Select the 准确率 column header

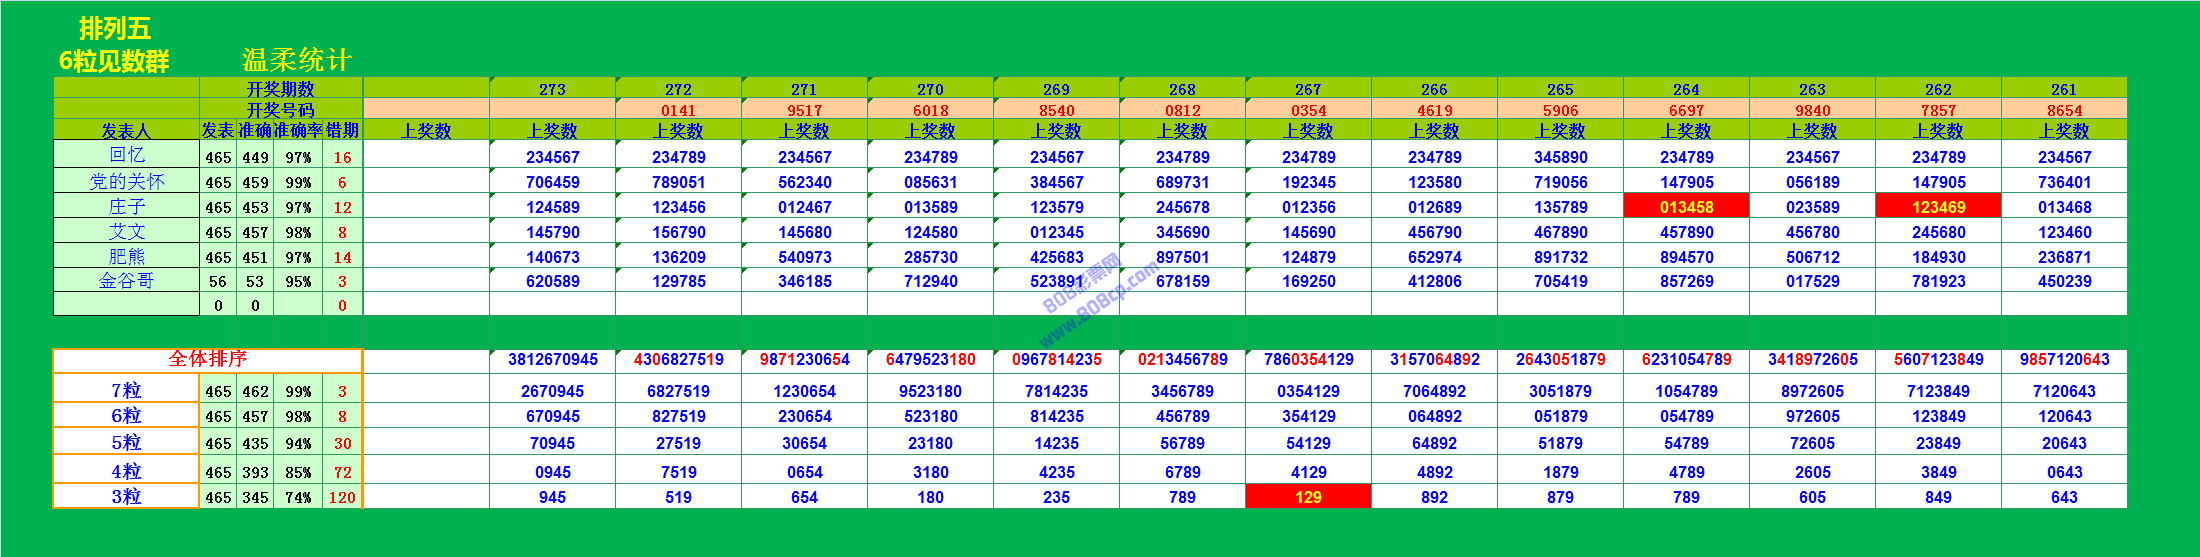298,131
